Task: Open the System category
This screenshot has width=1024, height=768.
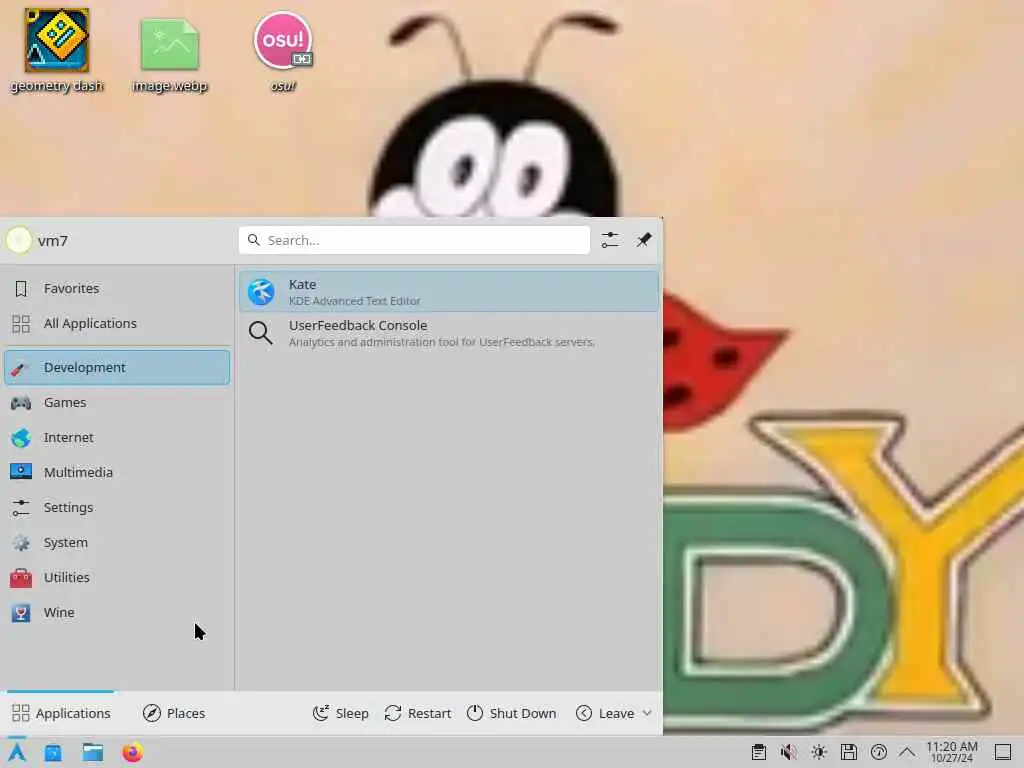Action: (x=117, y=543)
